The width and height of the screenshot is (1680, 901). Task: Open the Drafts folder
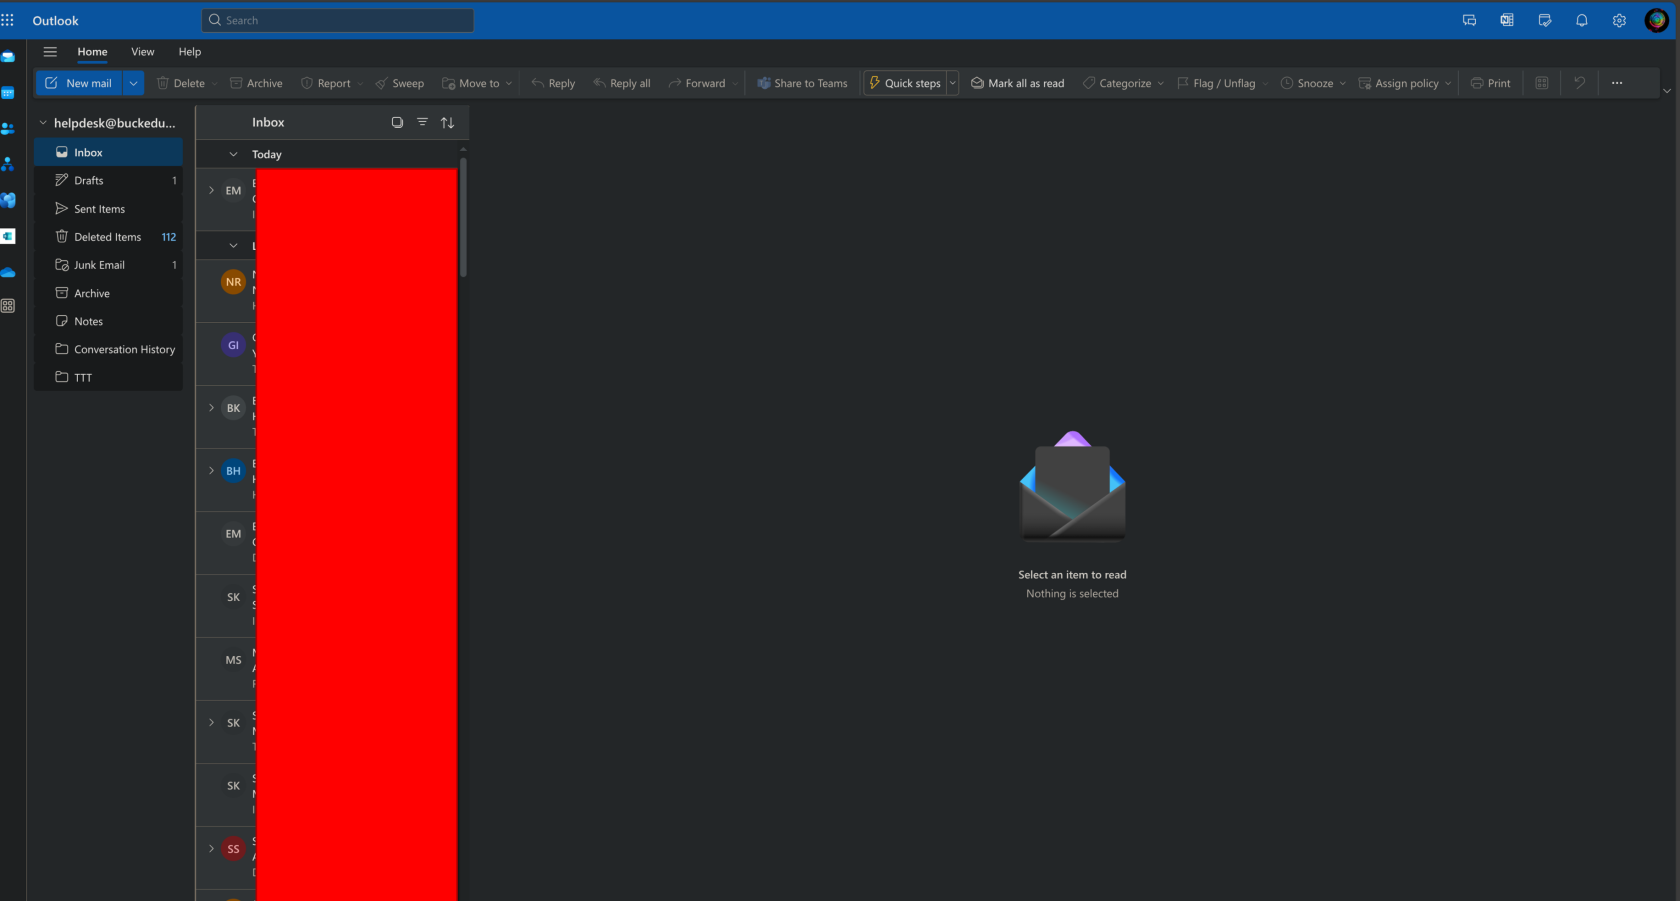[x=108, y=180]
